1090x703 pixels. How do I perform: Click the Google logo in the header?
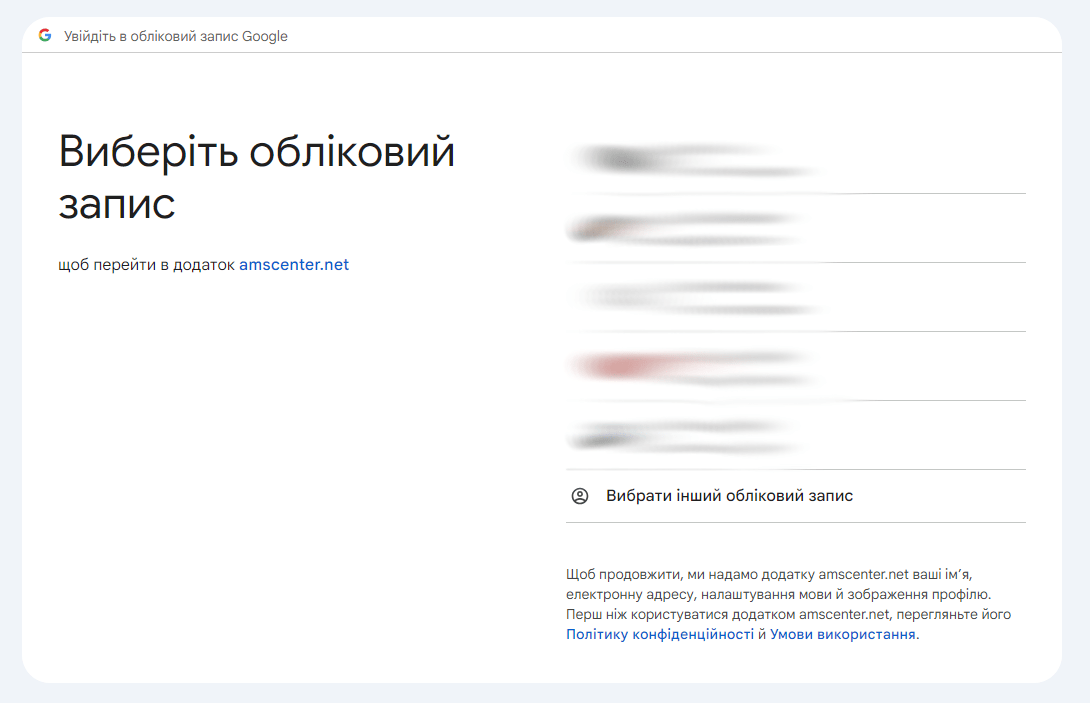pyautogui.click(x=45, y=36)
